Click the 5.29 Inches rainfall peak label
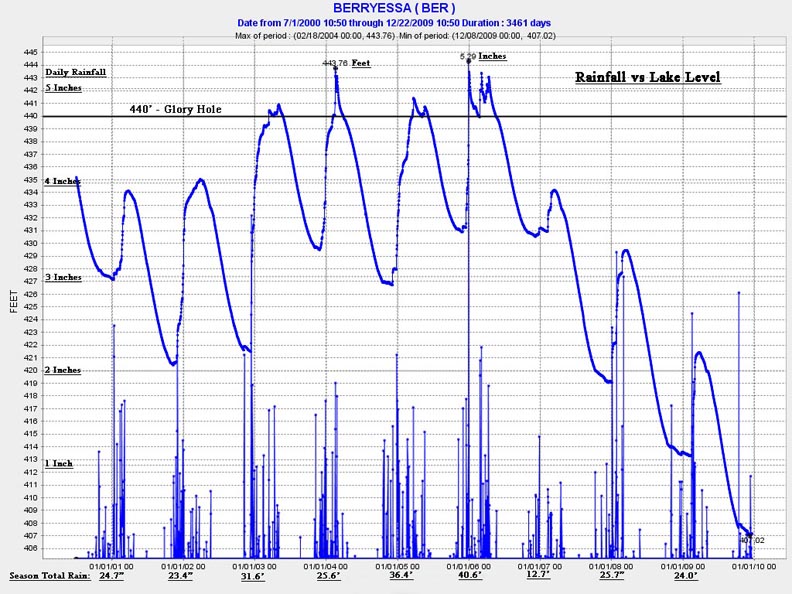792x594 pixels. pos(482,57)
